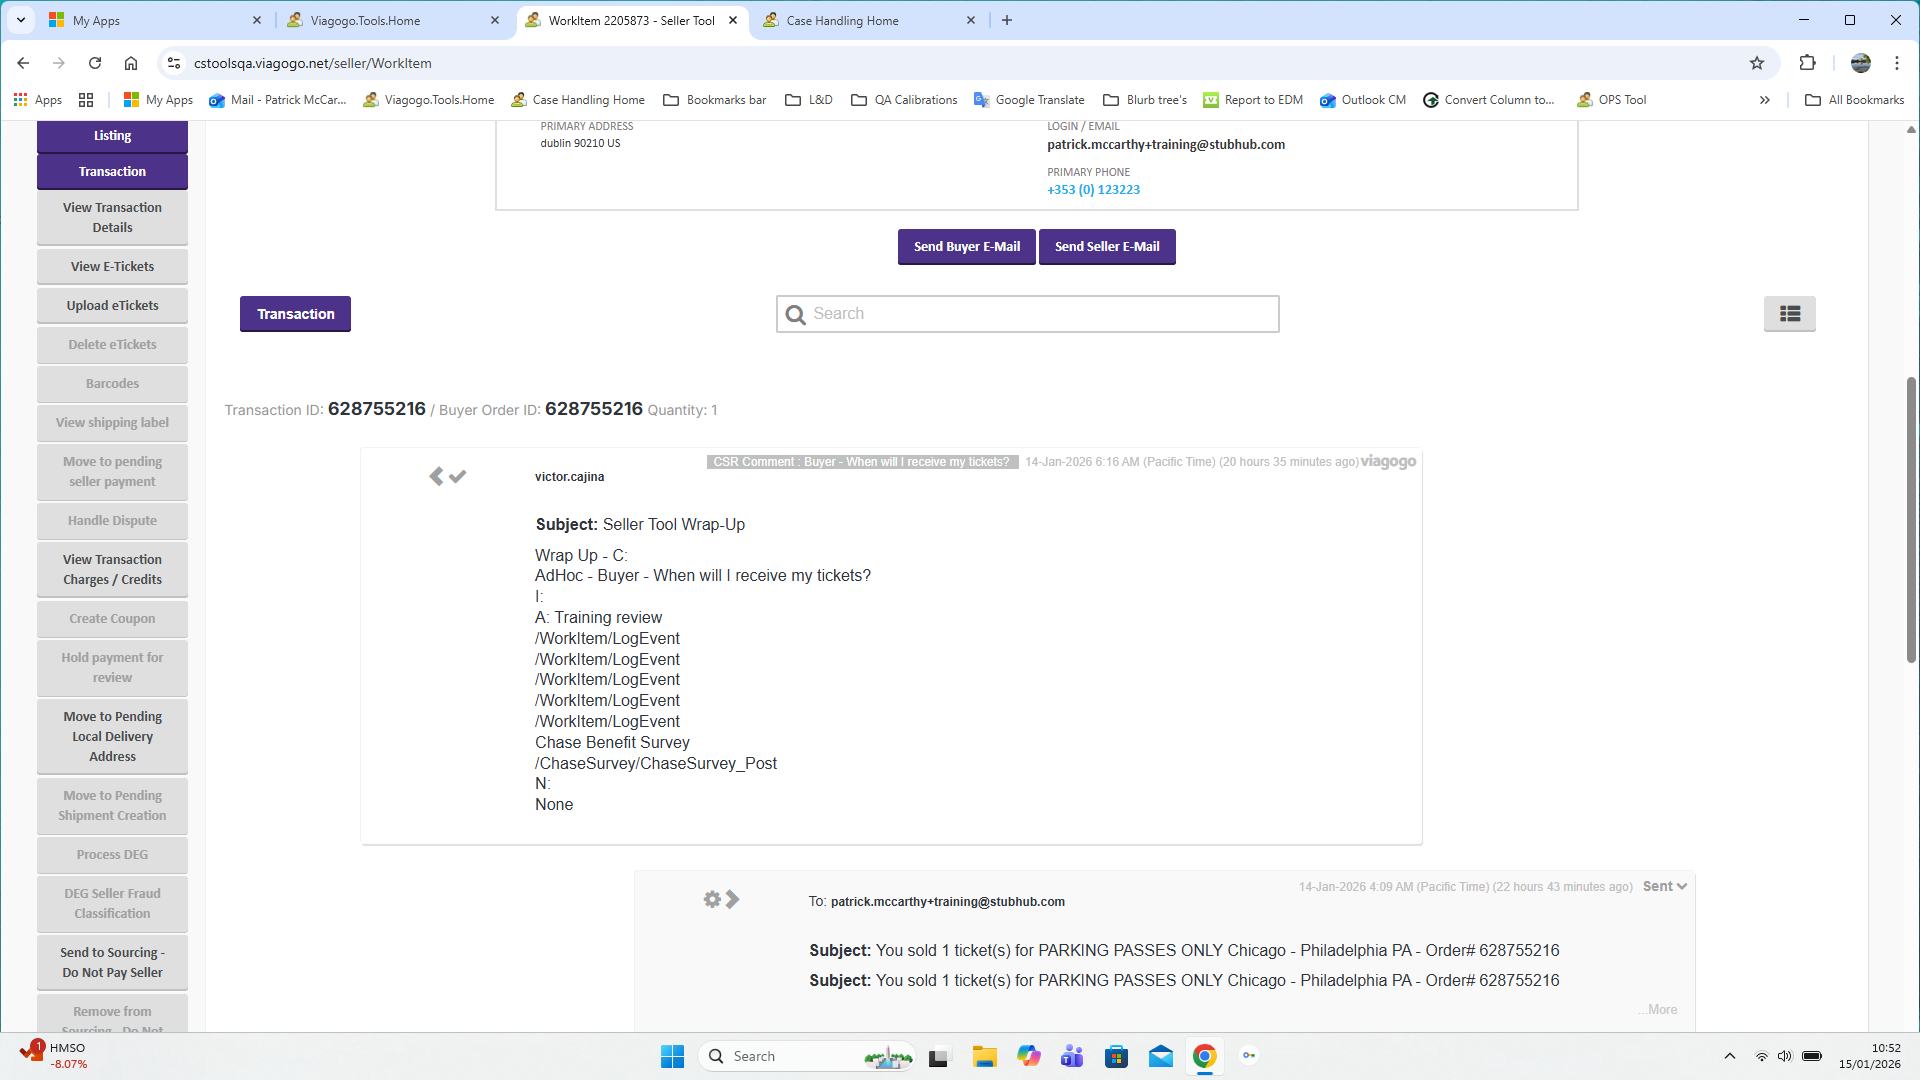The image size is (1920, 1080).
Task: Click the page vertical scrollbar thumb
Action: click(x=1911, y=520)
